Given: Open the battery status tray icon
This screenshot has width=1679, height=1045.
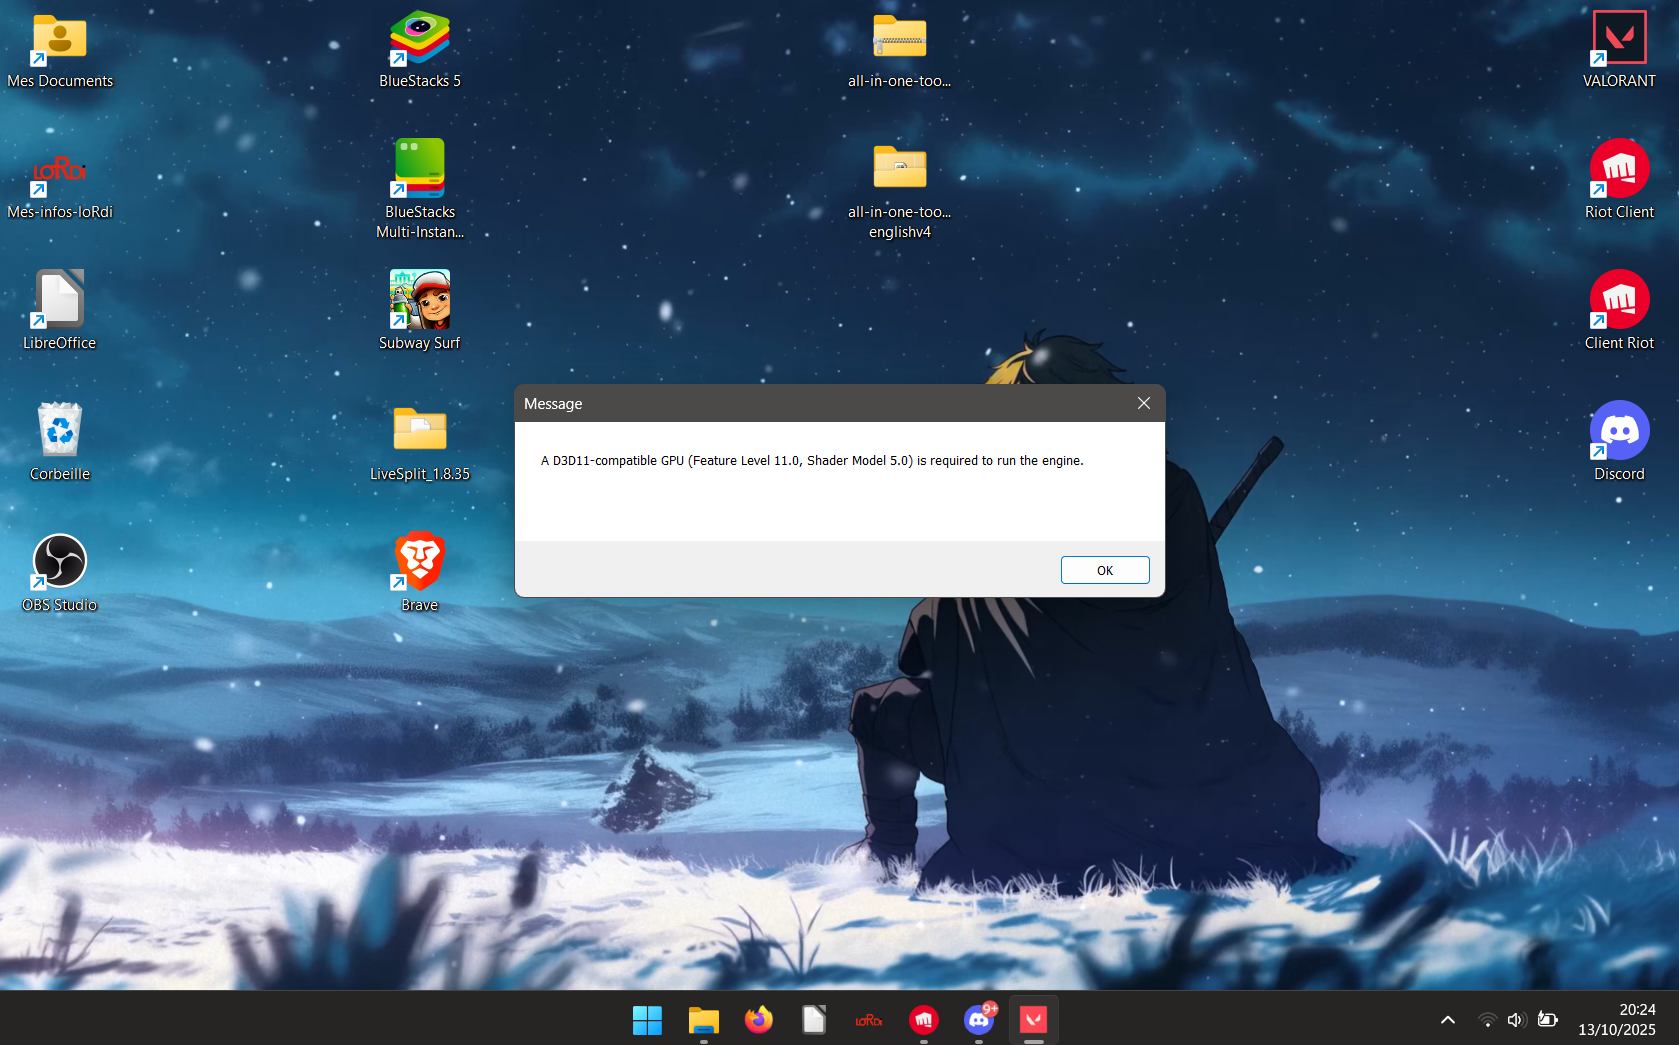Looking at the screenshot, I should [x=1548, y=1020].
